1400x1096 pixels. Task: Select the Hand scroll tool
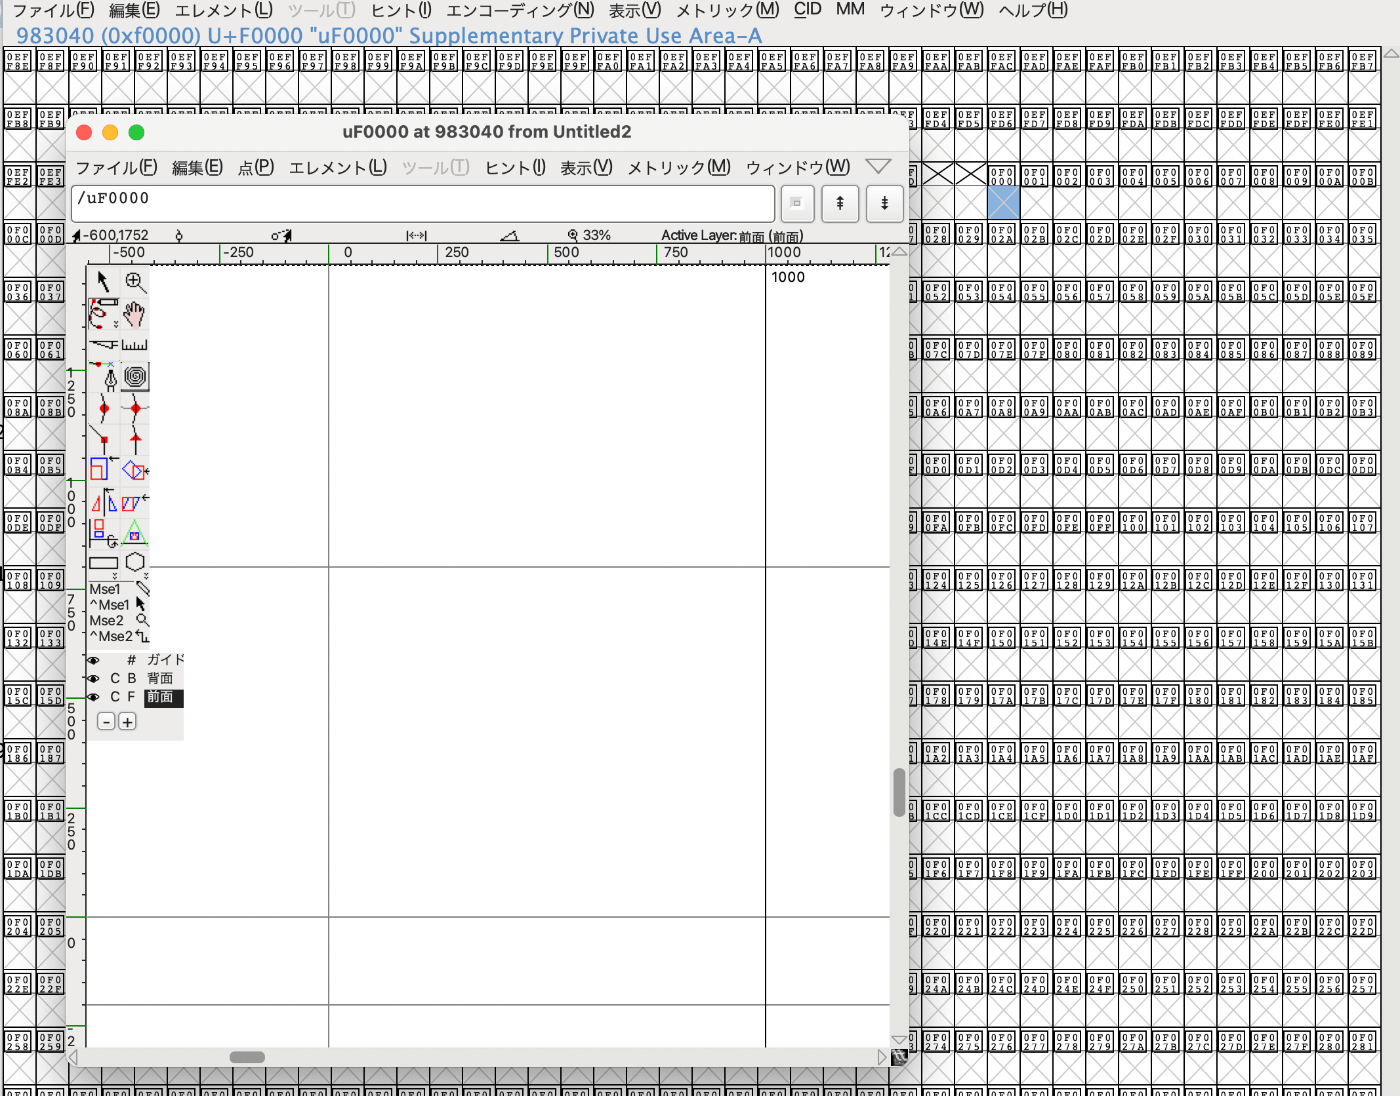pyautogui.click(x=135, y=314)
